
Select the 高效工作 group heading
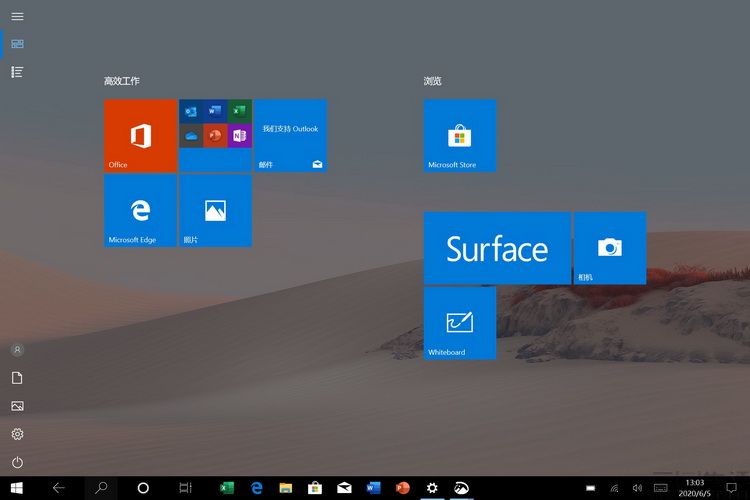(x=122, y=81)
